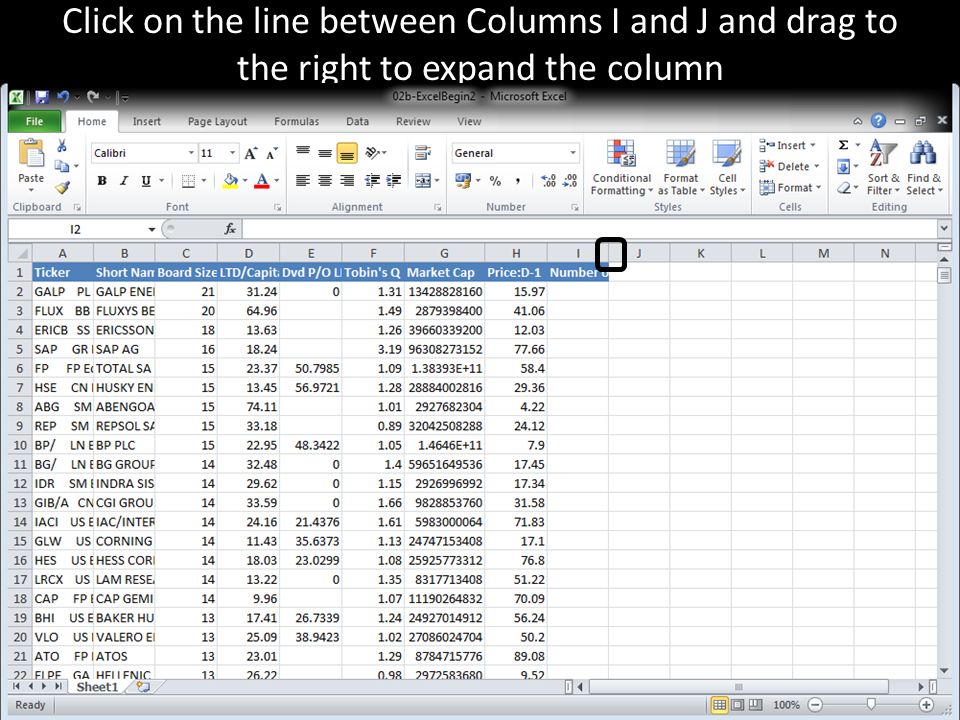Image resolution: width=960 pixels, height=720 pixels.
Task: Select Center text alignment
Action: [x=325, y=180]
